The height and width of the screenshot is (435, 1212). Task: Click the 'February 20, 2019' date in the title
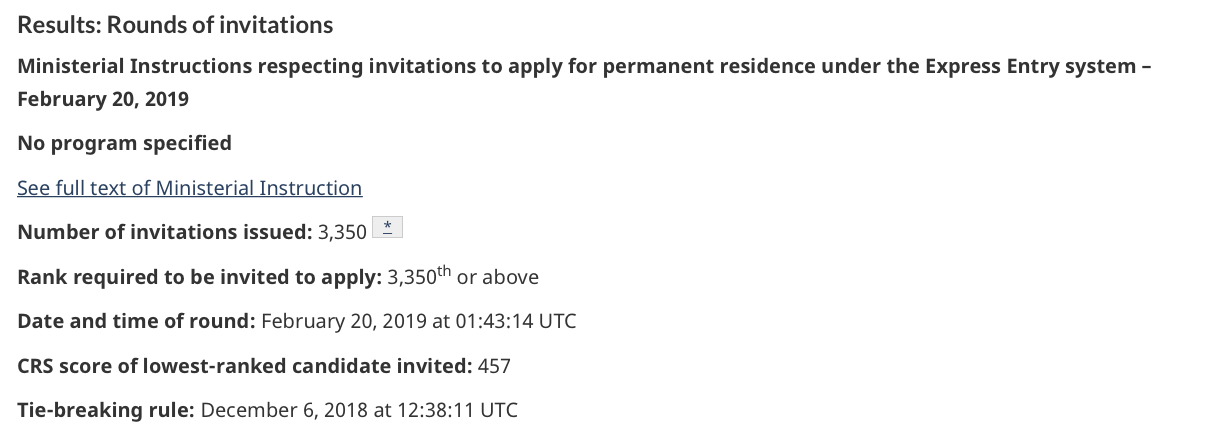(103, 99)
